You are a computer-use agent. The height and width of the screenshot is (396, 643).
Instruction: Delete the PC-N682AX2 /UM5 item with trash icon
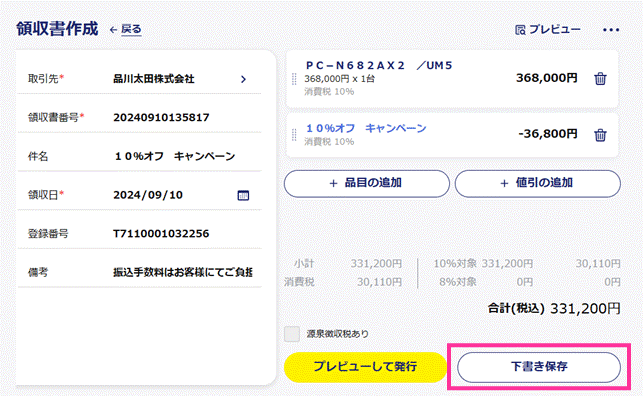tap(600, 79)
